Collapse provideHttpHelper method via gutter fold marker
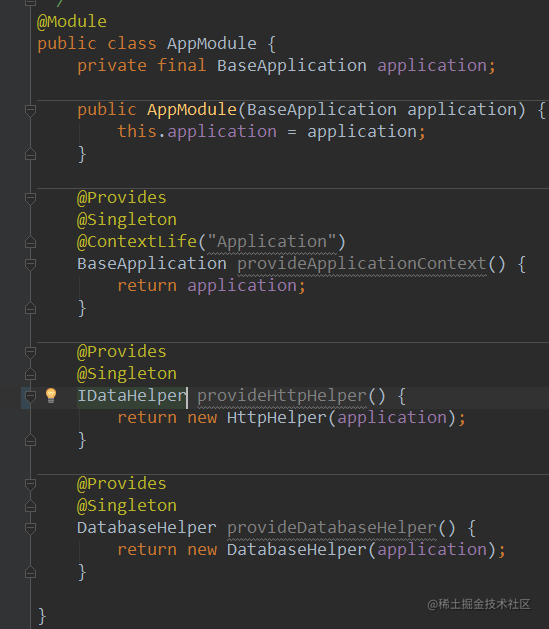 [x=30, y=396]
